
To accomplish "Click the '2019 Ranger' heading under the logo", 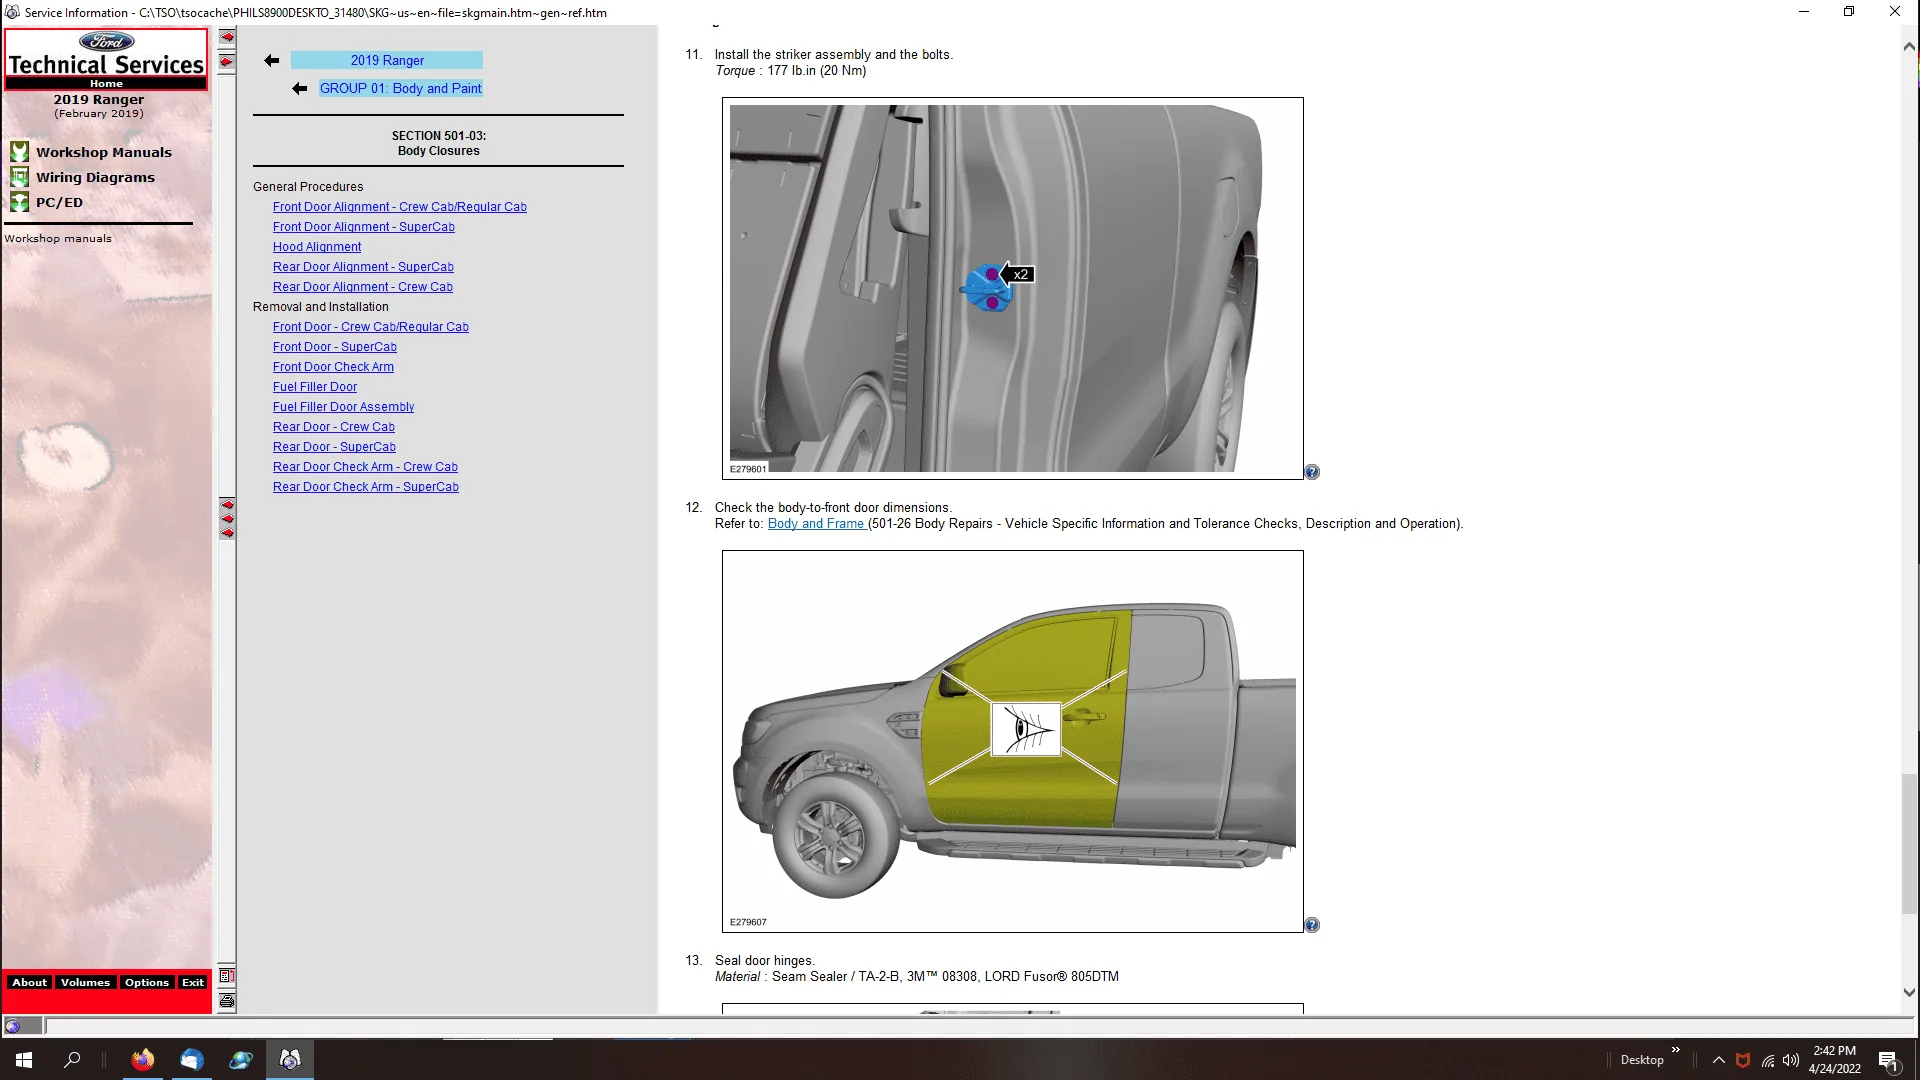I will 99,100.
